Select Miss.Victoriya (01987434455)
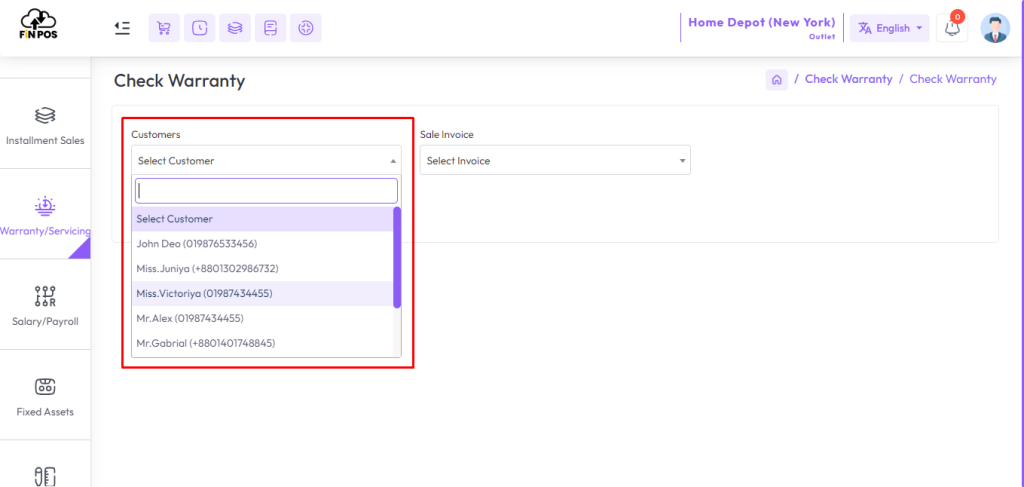This screenshot has height=487, width=1024. tap(263, 294)
